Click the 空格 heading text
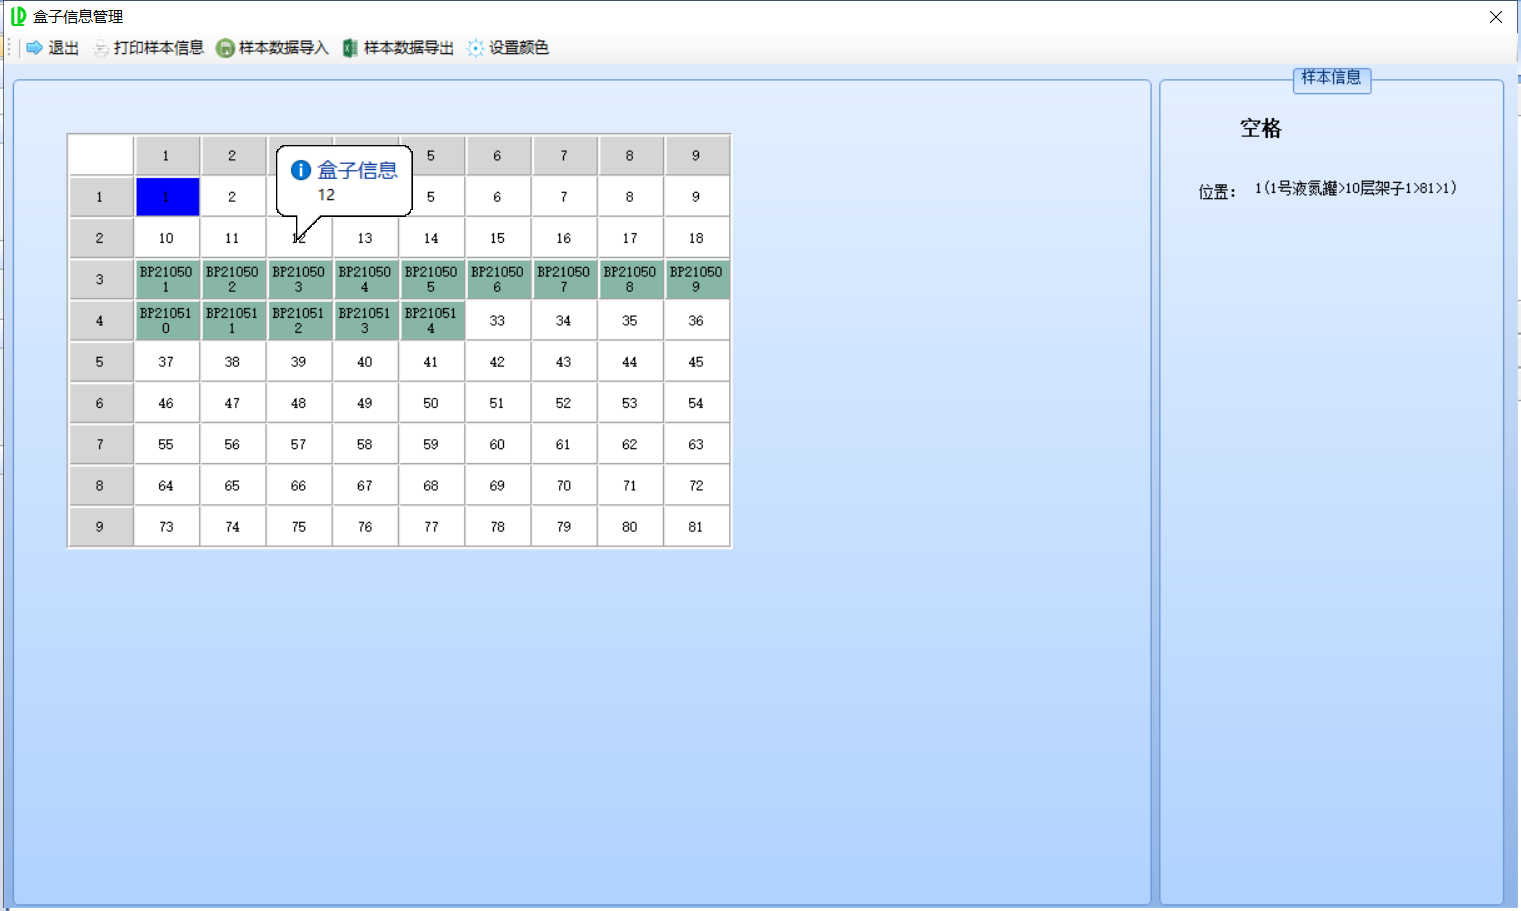This screenshot has height=911, width=1521. point(1261,128)
